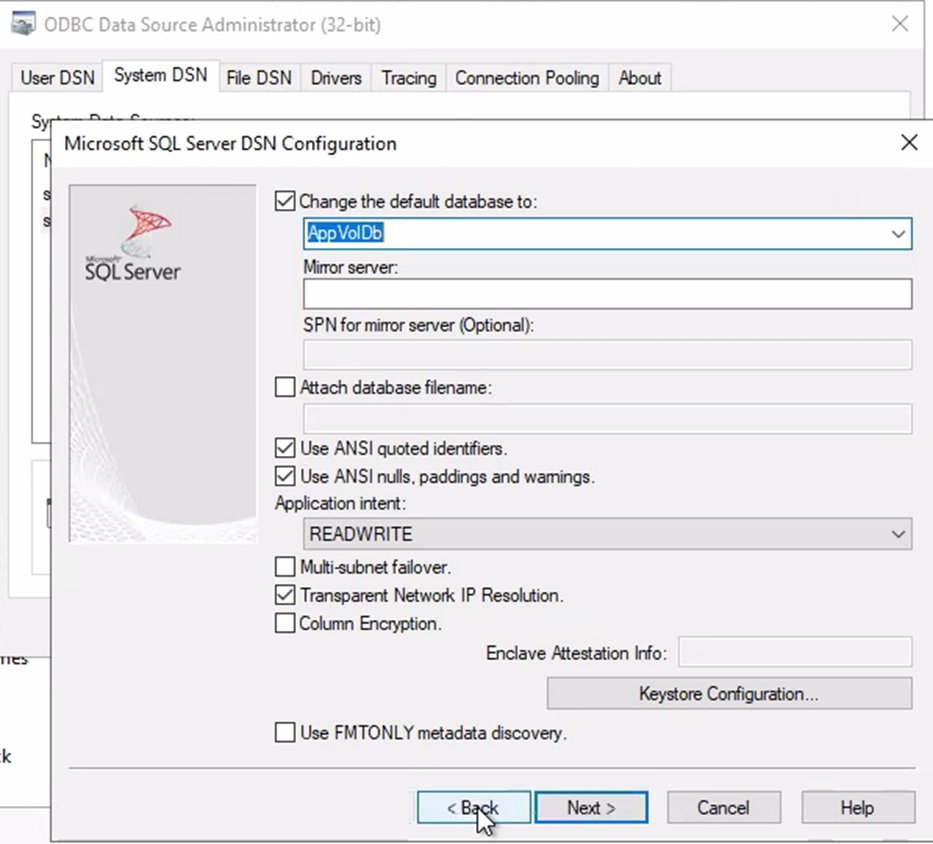The width and height of the screenshot is (933, 844).
Task: Open Keystore Configuration button
Action: click(x=729, y=693)
